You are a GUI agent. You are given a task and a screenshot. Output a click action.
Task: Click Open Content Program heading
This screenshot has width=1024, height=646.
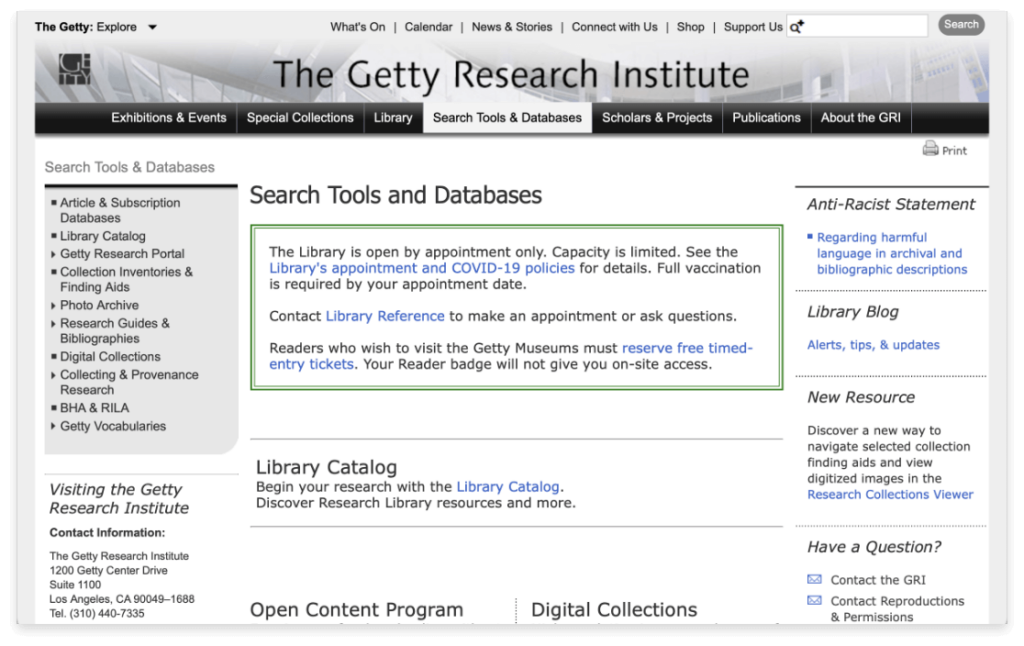(357, 609)
